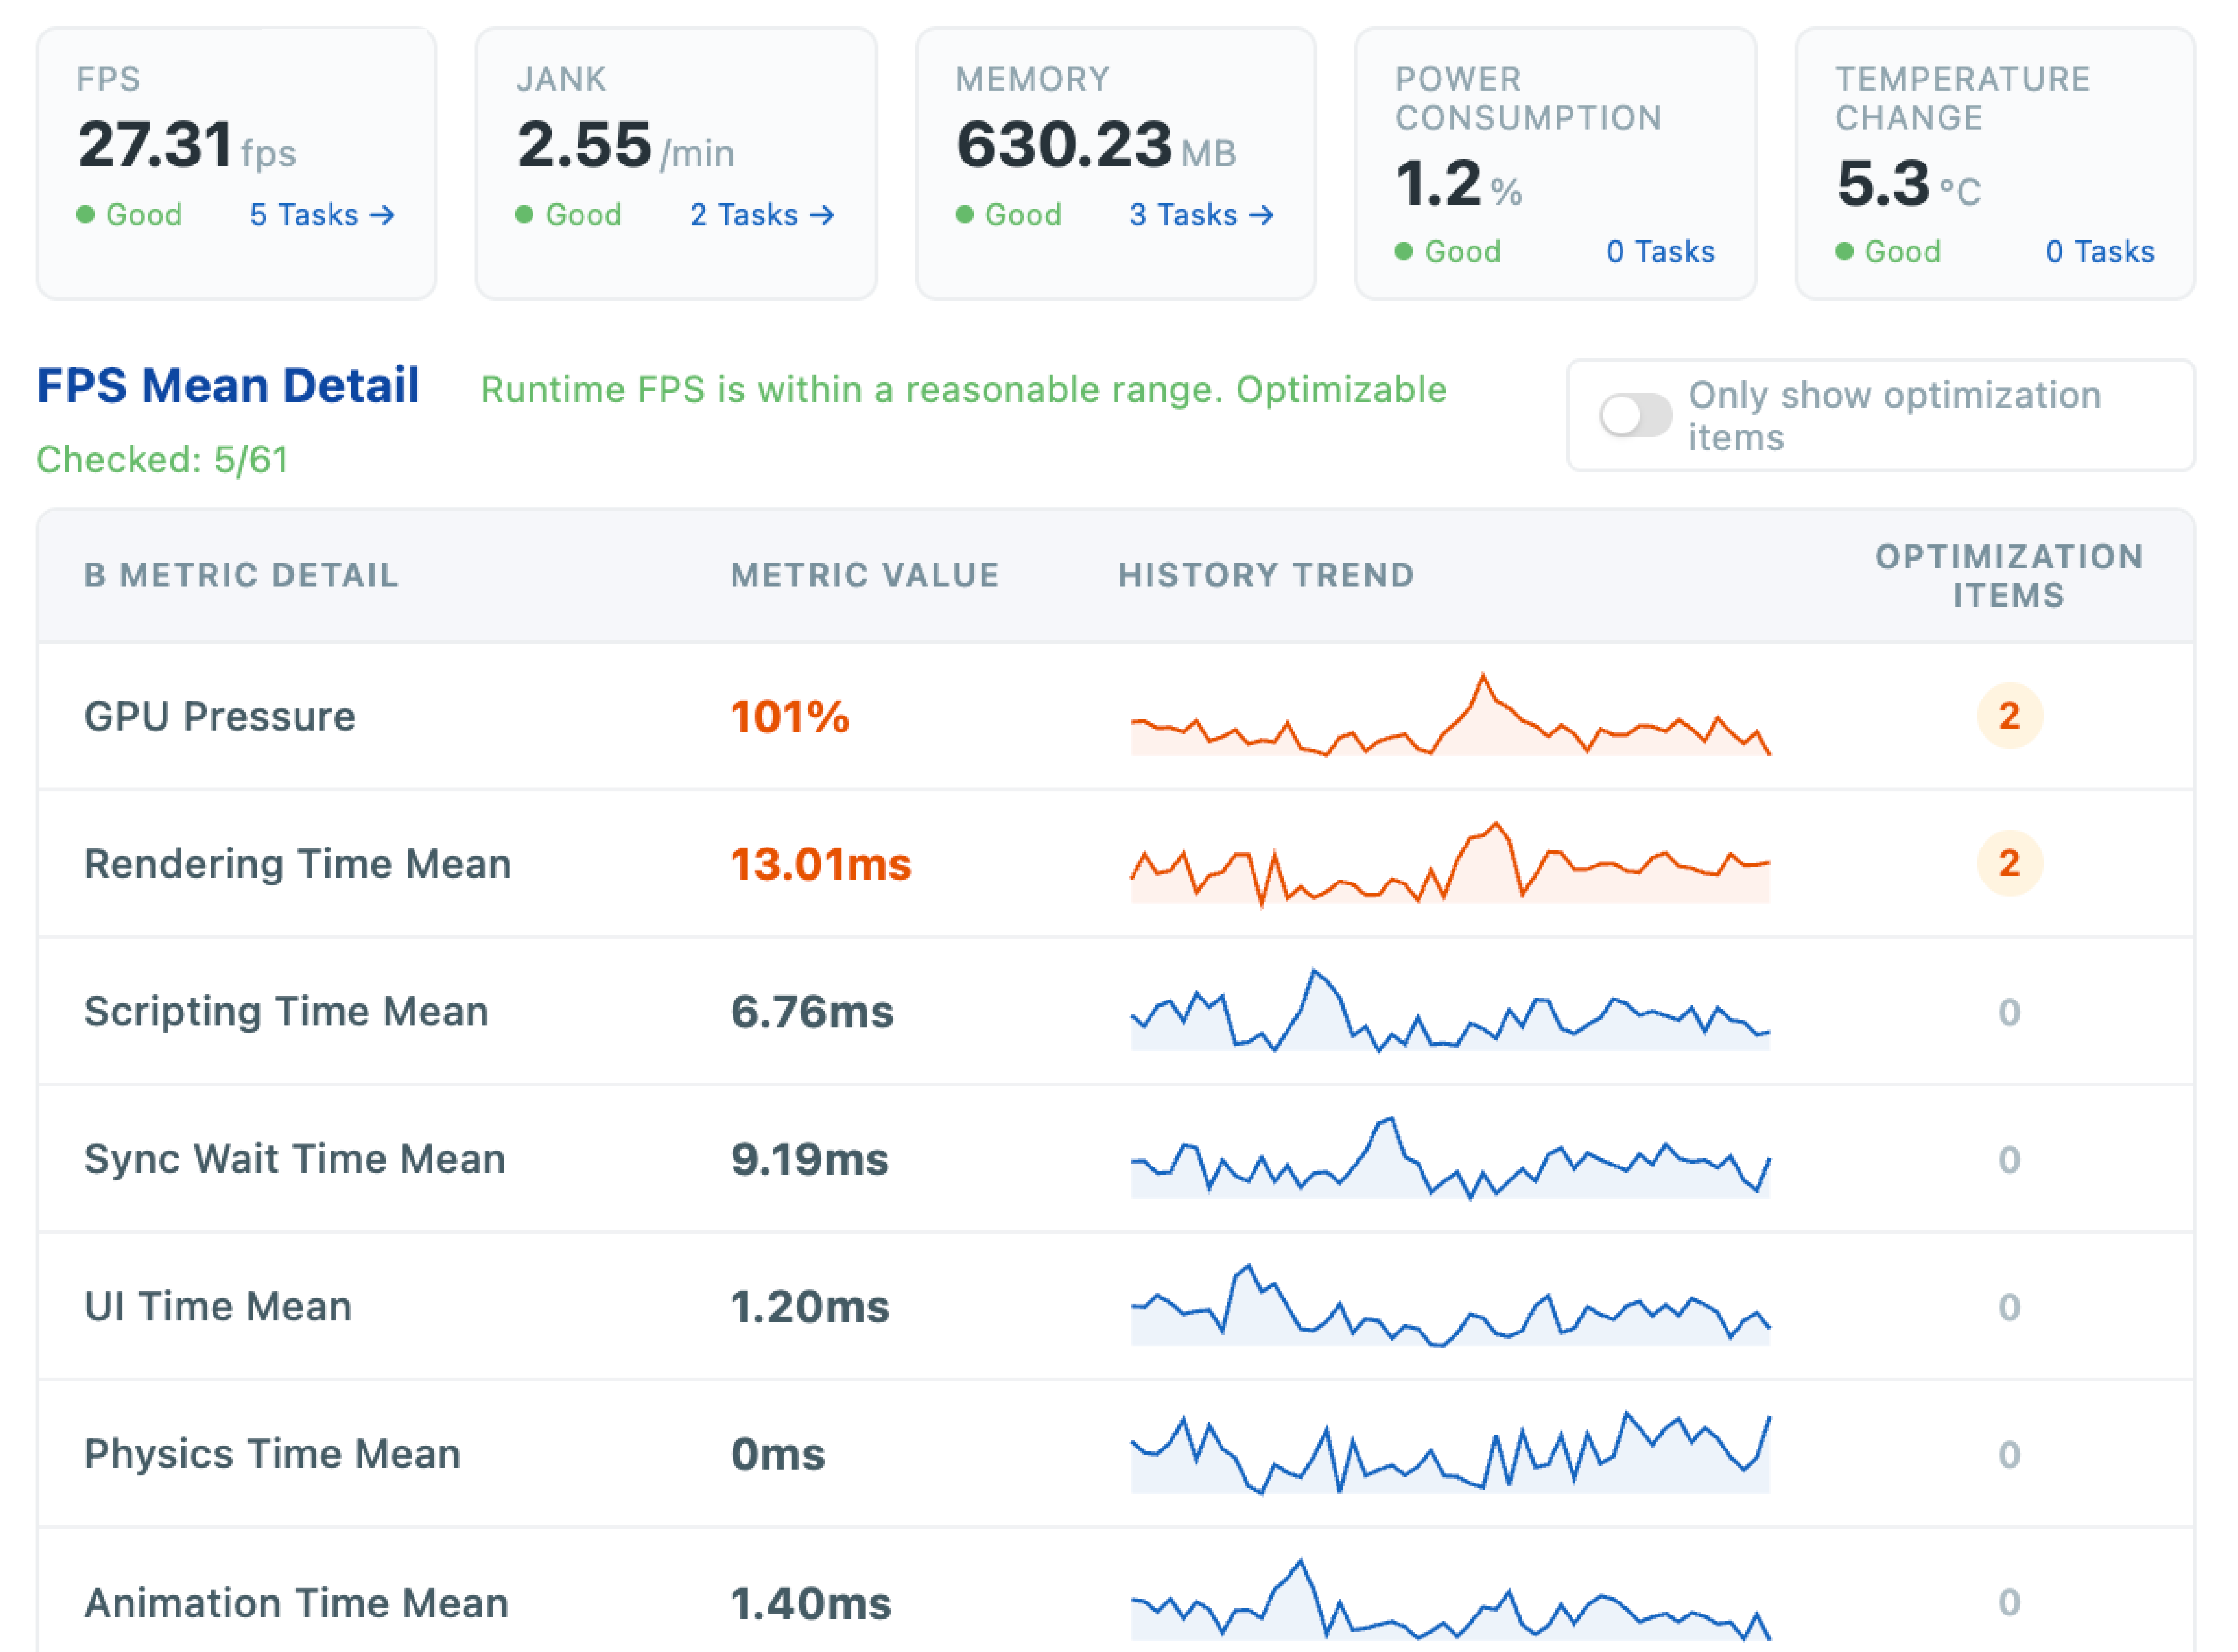Click the 101% GPU Pressure value
This screenshot has height=1652, width=2238.
[790, 717]
